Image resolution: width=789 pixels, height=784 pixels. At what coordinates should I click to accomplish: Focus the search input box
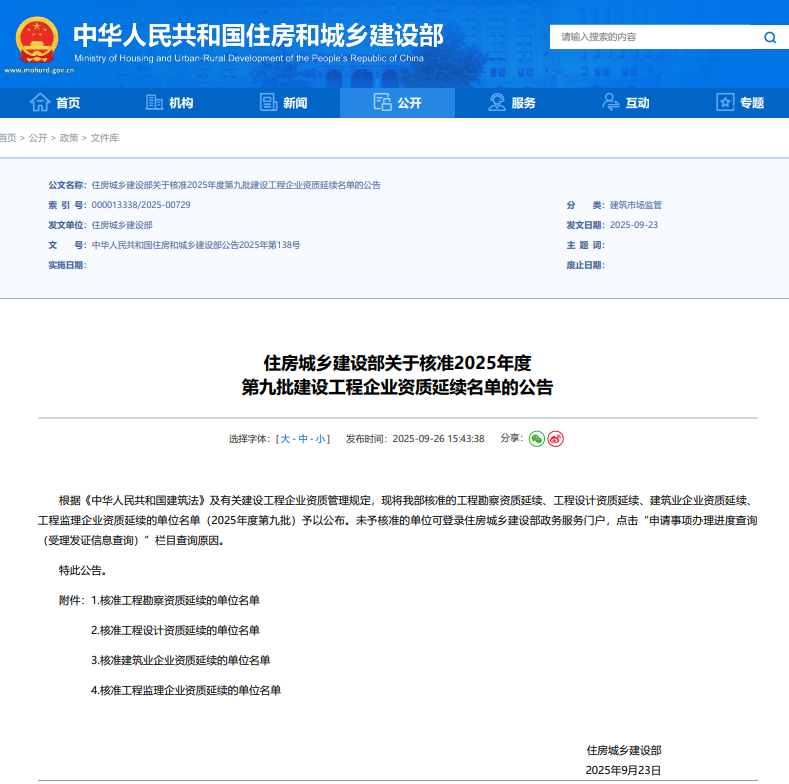[x=650, y=37]
